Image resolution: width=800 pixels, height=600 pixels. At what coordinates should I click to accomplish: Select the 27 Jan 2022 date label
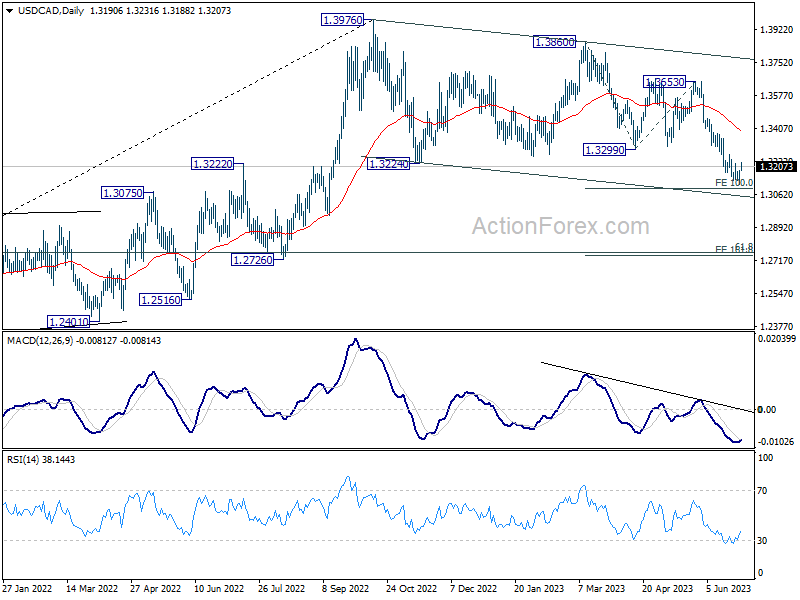[27, 588]
